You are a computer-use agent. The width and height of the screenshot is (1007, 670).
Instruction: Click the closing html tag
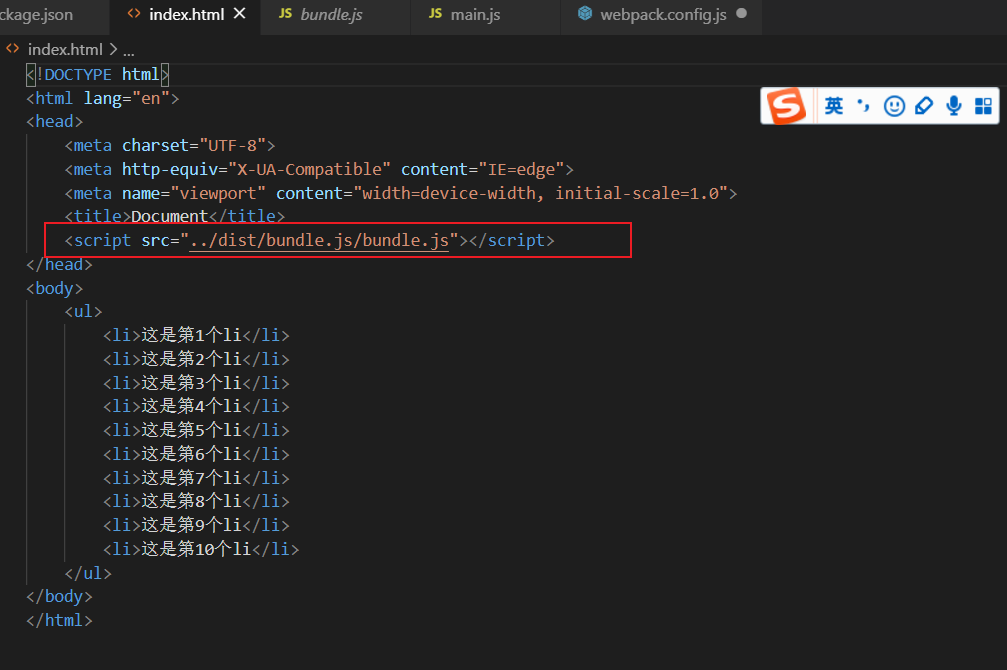(x=59, y=621)
